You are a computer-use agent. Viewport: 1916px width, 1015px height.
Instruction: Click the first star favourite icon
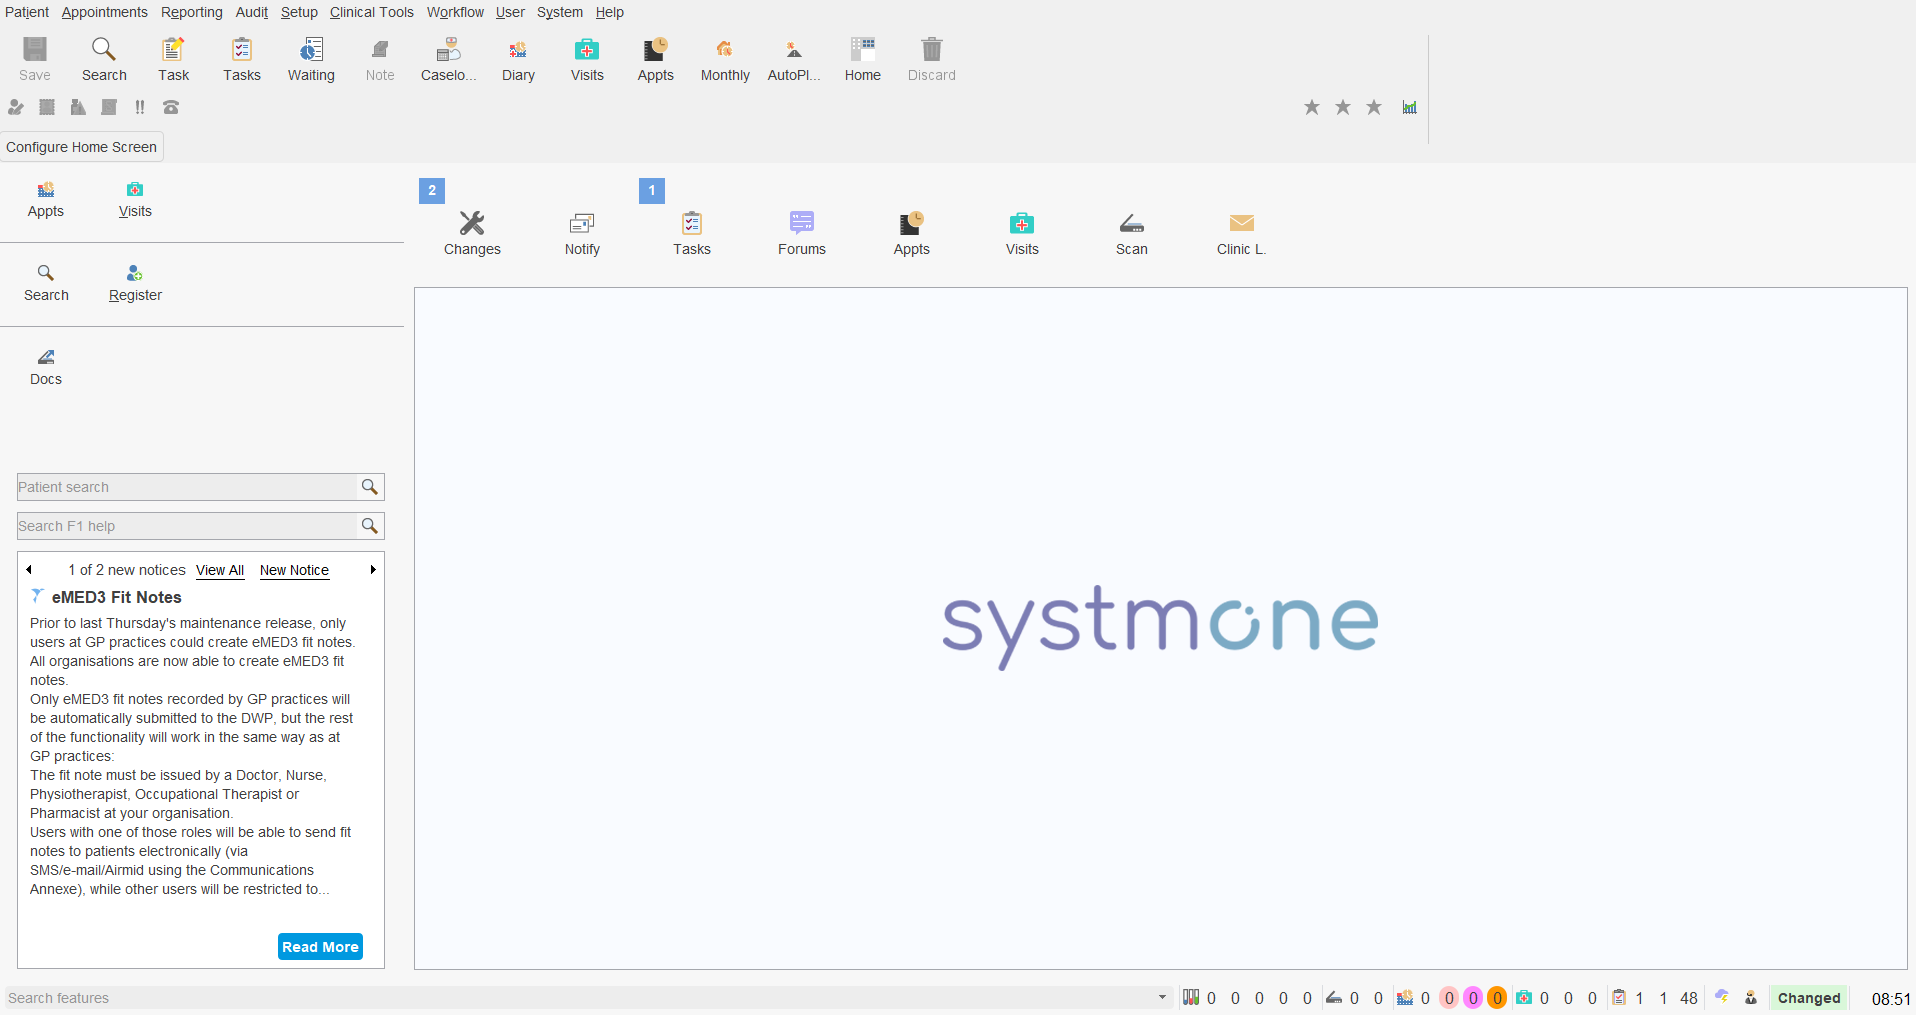click(1312, 107)
